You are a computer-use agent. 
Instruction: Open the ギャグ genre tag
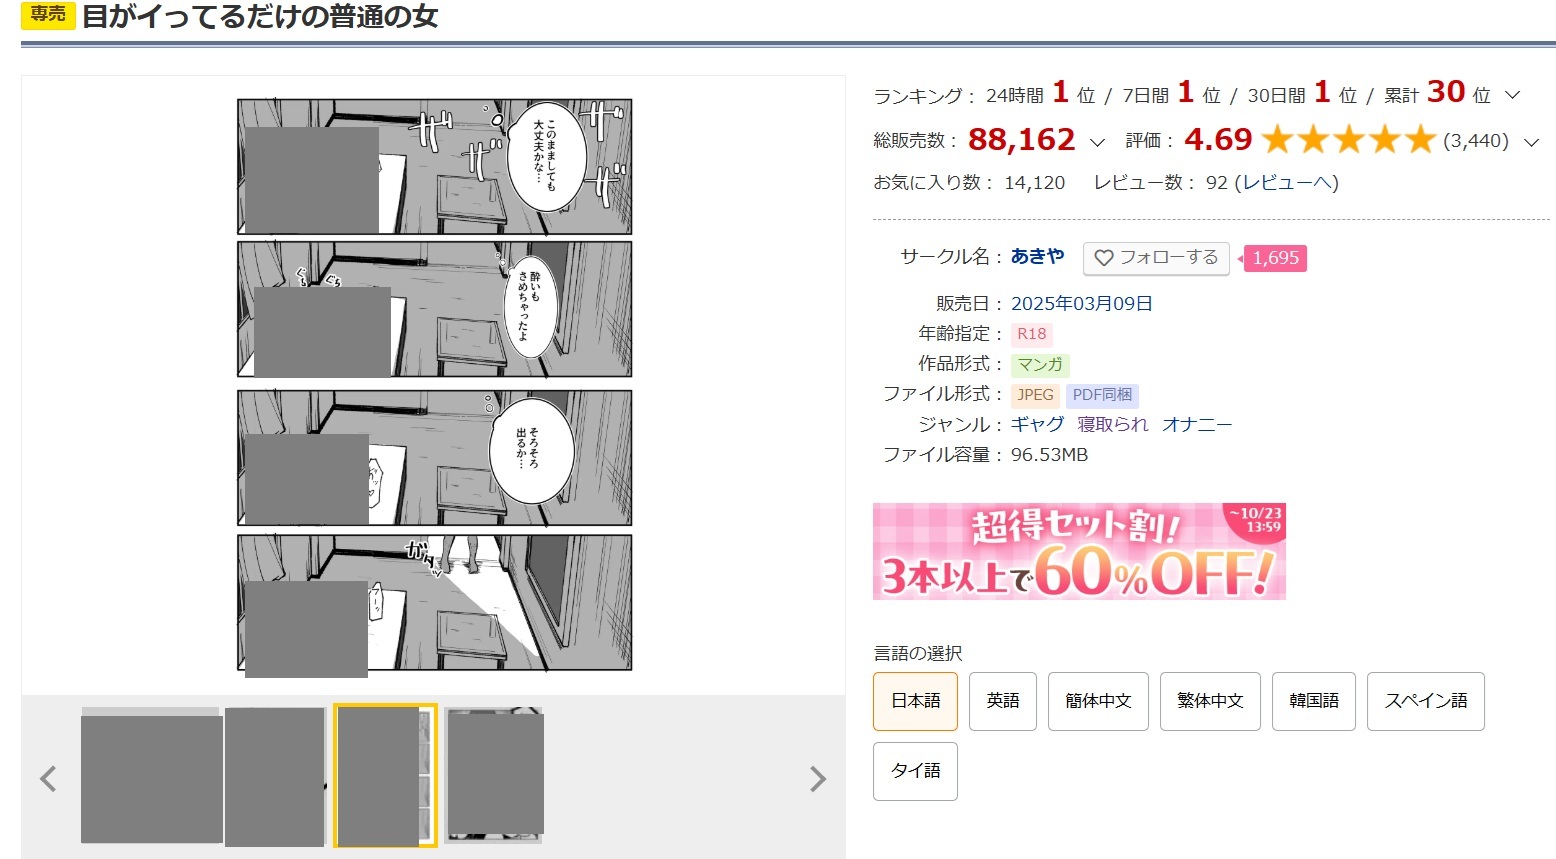coord(1037,424)
